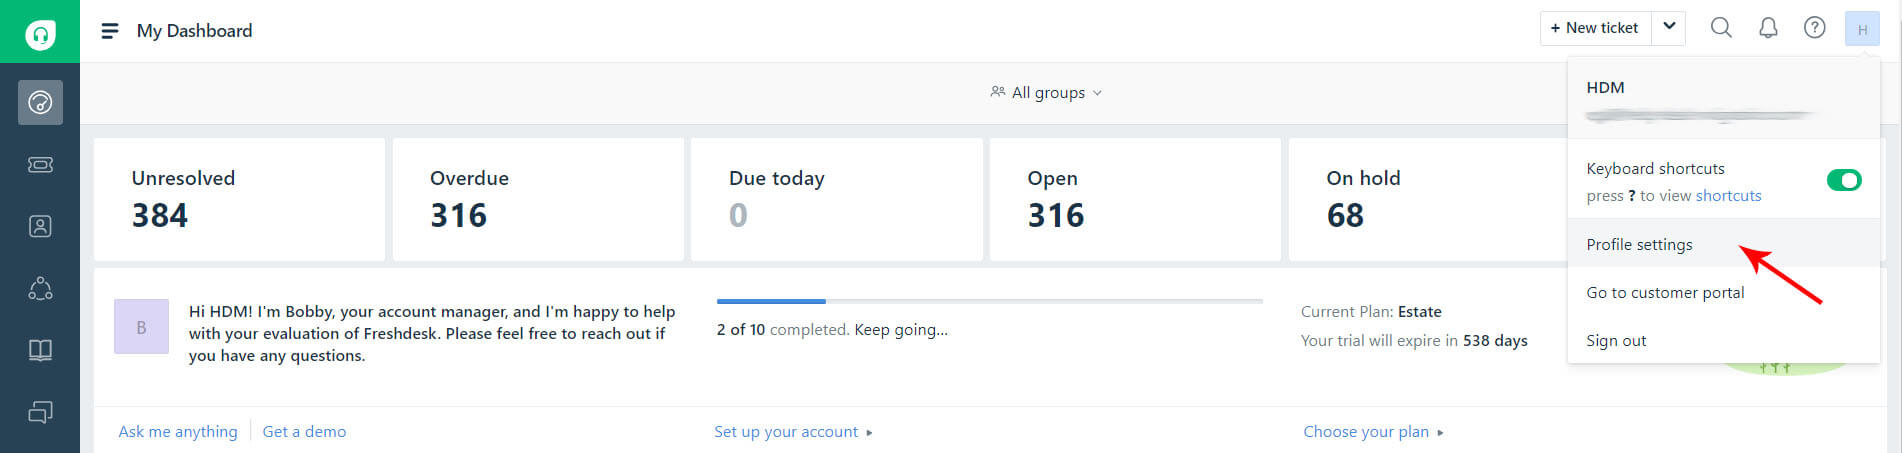1902x453 pixels.
Task: Toggle the hamburger navigation menu
Action: (x=110, y=31)
